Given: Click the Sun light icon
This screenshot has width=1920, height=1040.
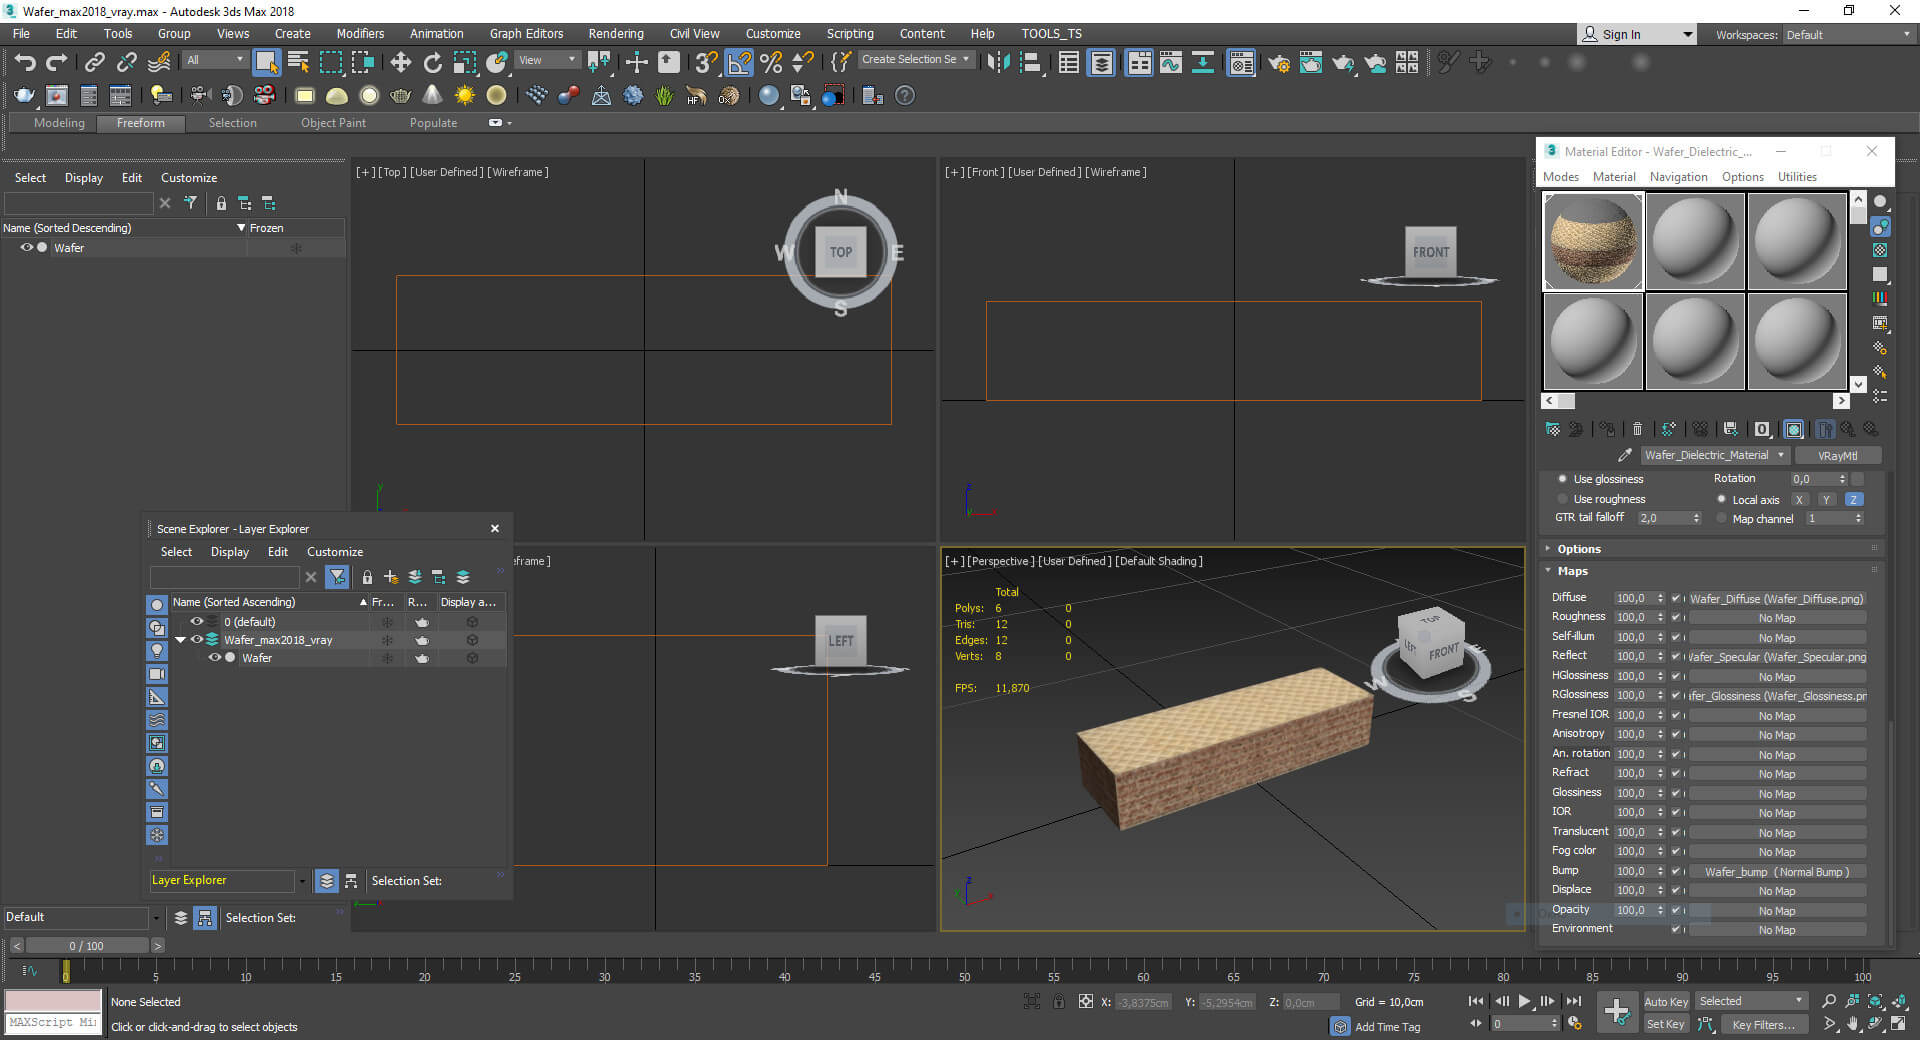Looking at the screenshot, I should [464, 96].
